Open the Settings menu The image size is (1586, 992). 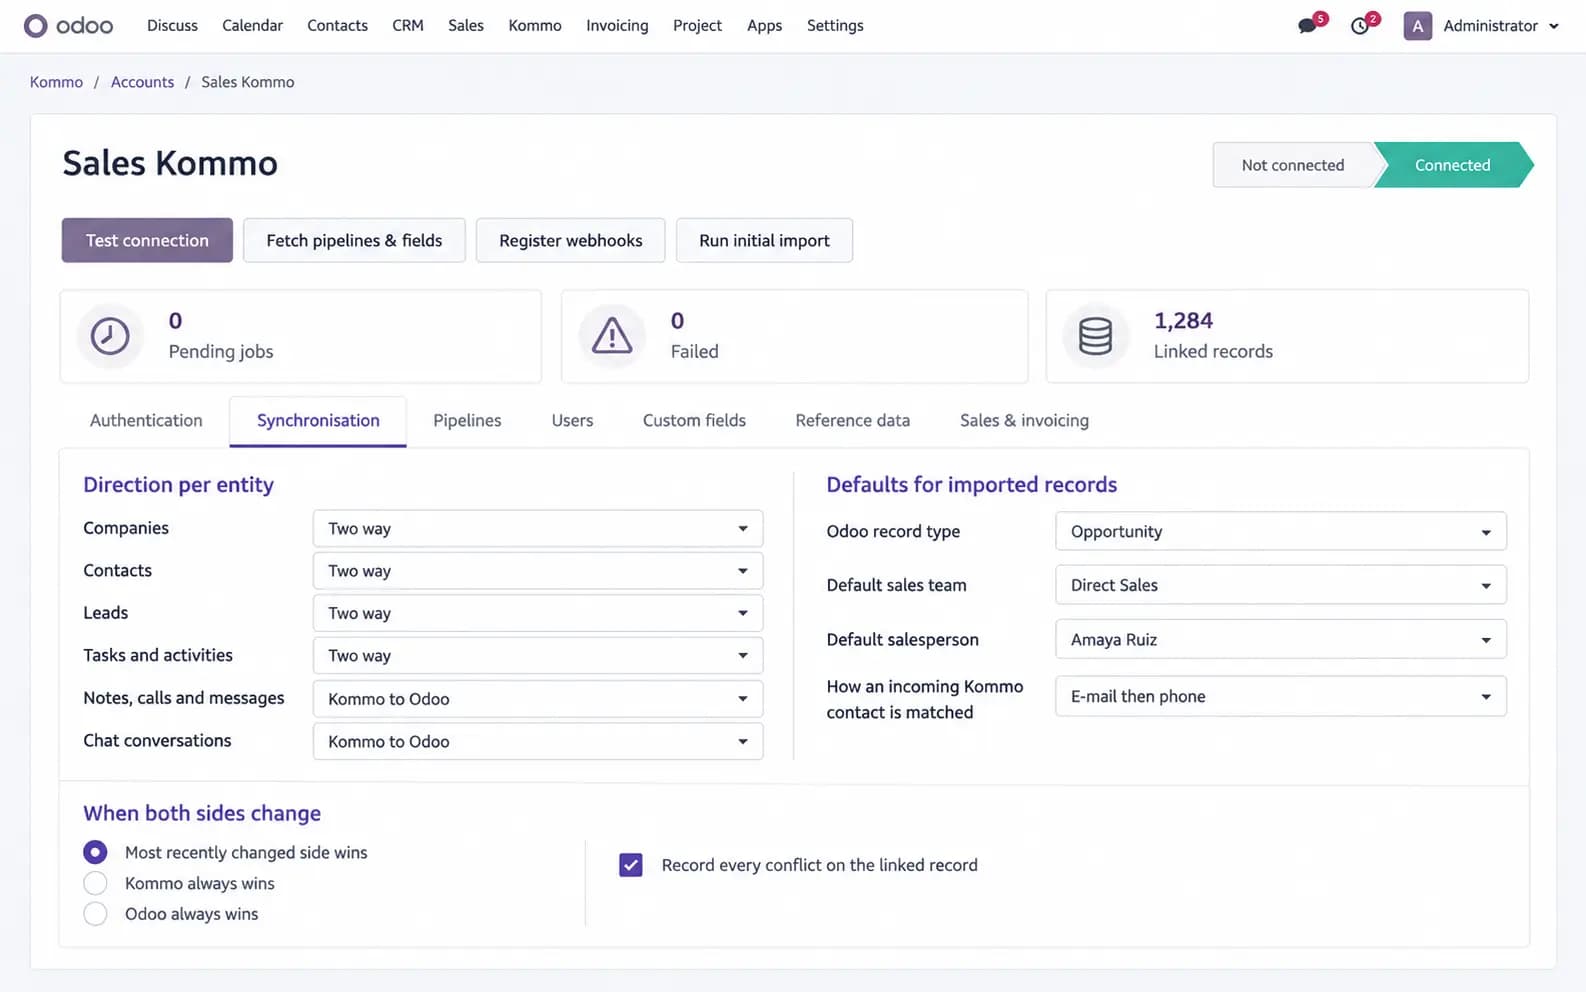click(835, 26)
